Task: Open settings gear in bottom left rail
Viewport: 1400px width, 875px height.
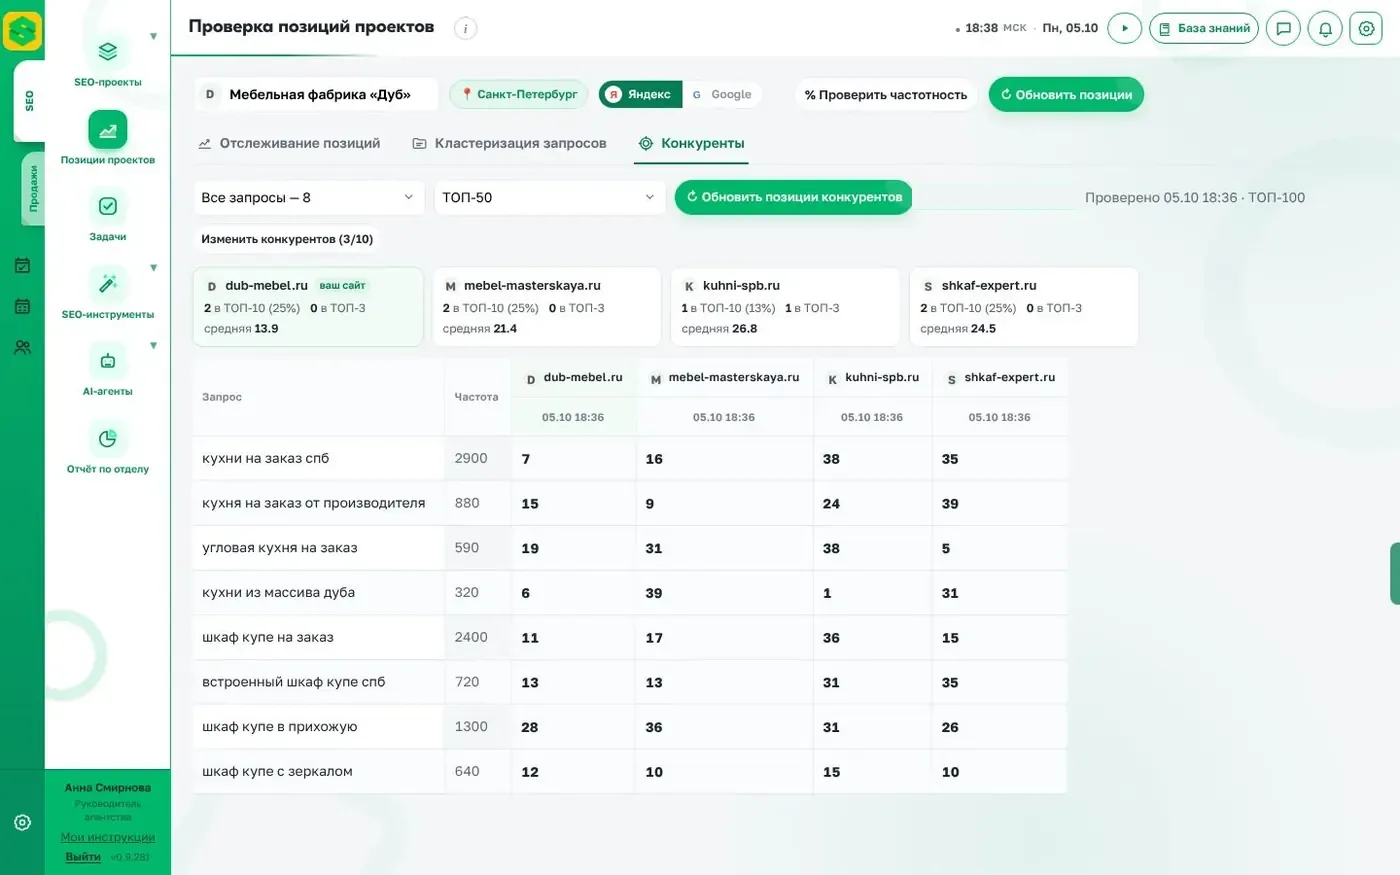Action: (22, 822)
